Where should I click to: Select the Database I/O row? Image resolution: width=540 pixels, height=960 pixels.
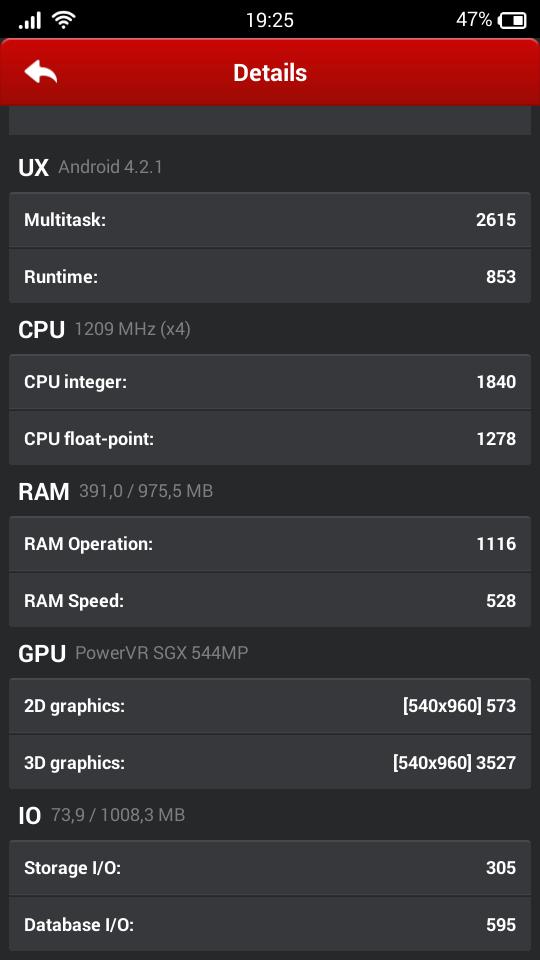[270, 924]
